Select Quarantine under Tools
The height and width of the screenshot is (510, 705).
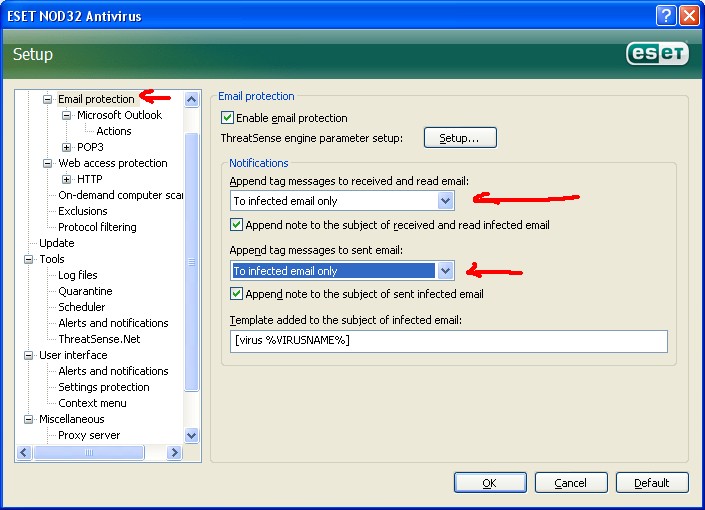coord(85,291)
